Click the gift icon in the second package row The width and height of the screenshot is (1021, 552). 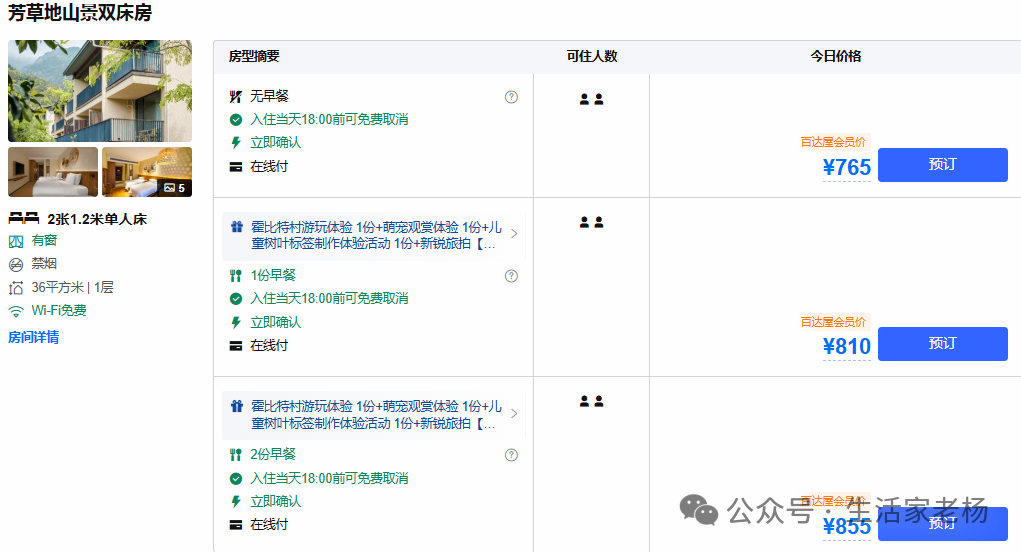pyautogui.click(x=237, y=227)
